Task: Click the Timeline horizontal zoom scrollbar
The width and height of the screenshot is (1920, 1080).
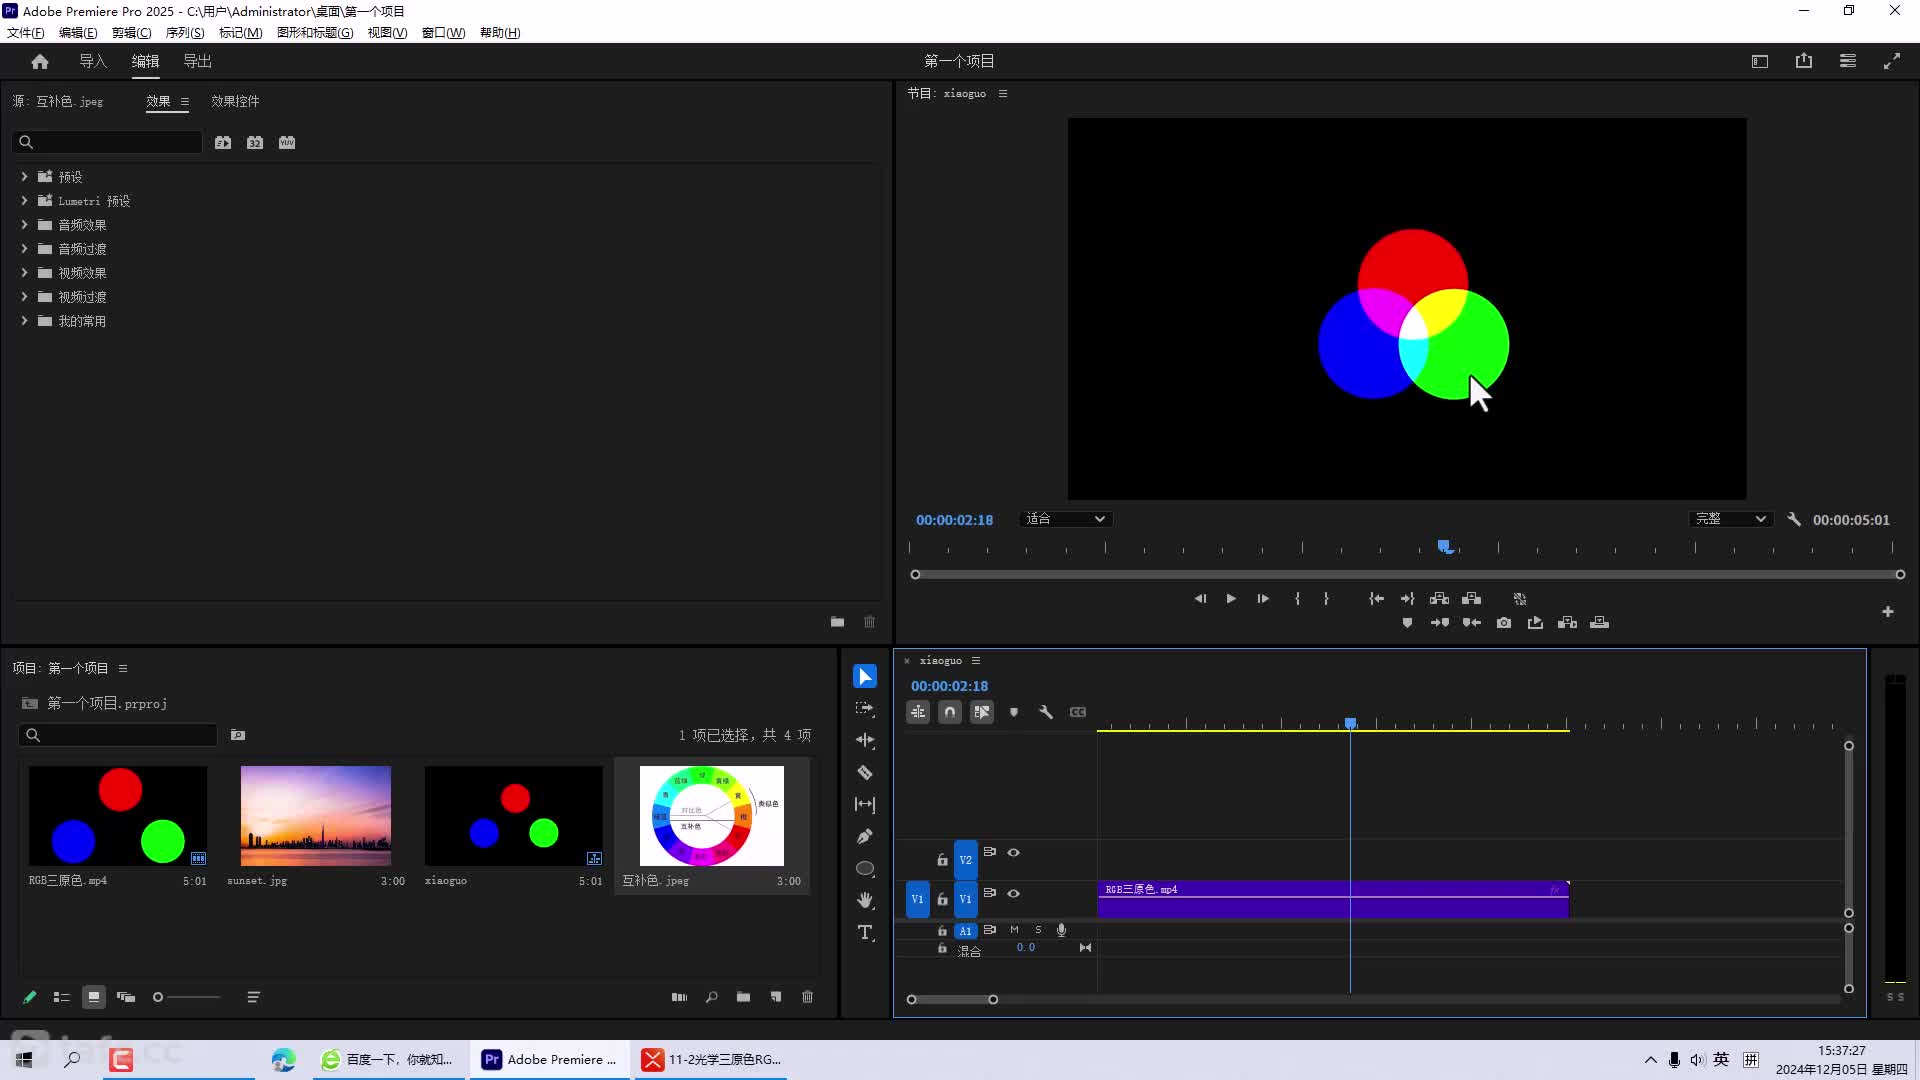Action: coord(952,999)
